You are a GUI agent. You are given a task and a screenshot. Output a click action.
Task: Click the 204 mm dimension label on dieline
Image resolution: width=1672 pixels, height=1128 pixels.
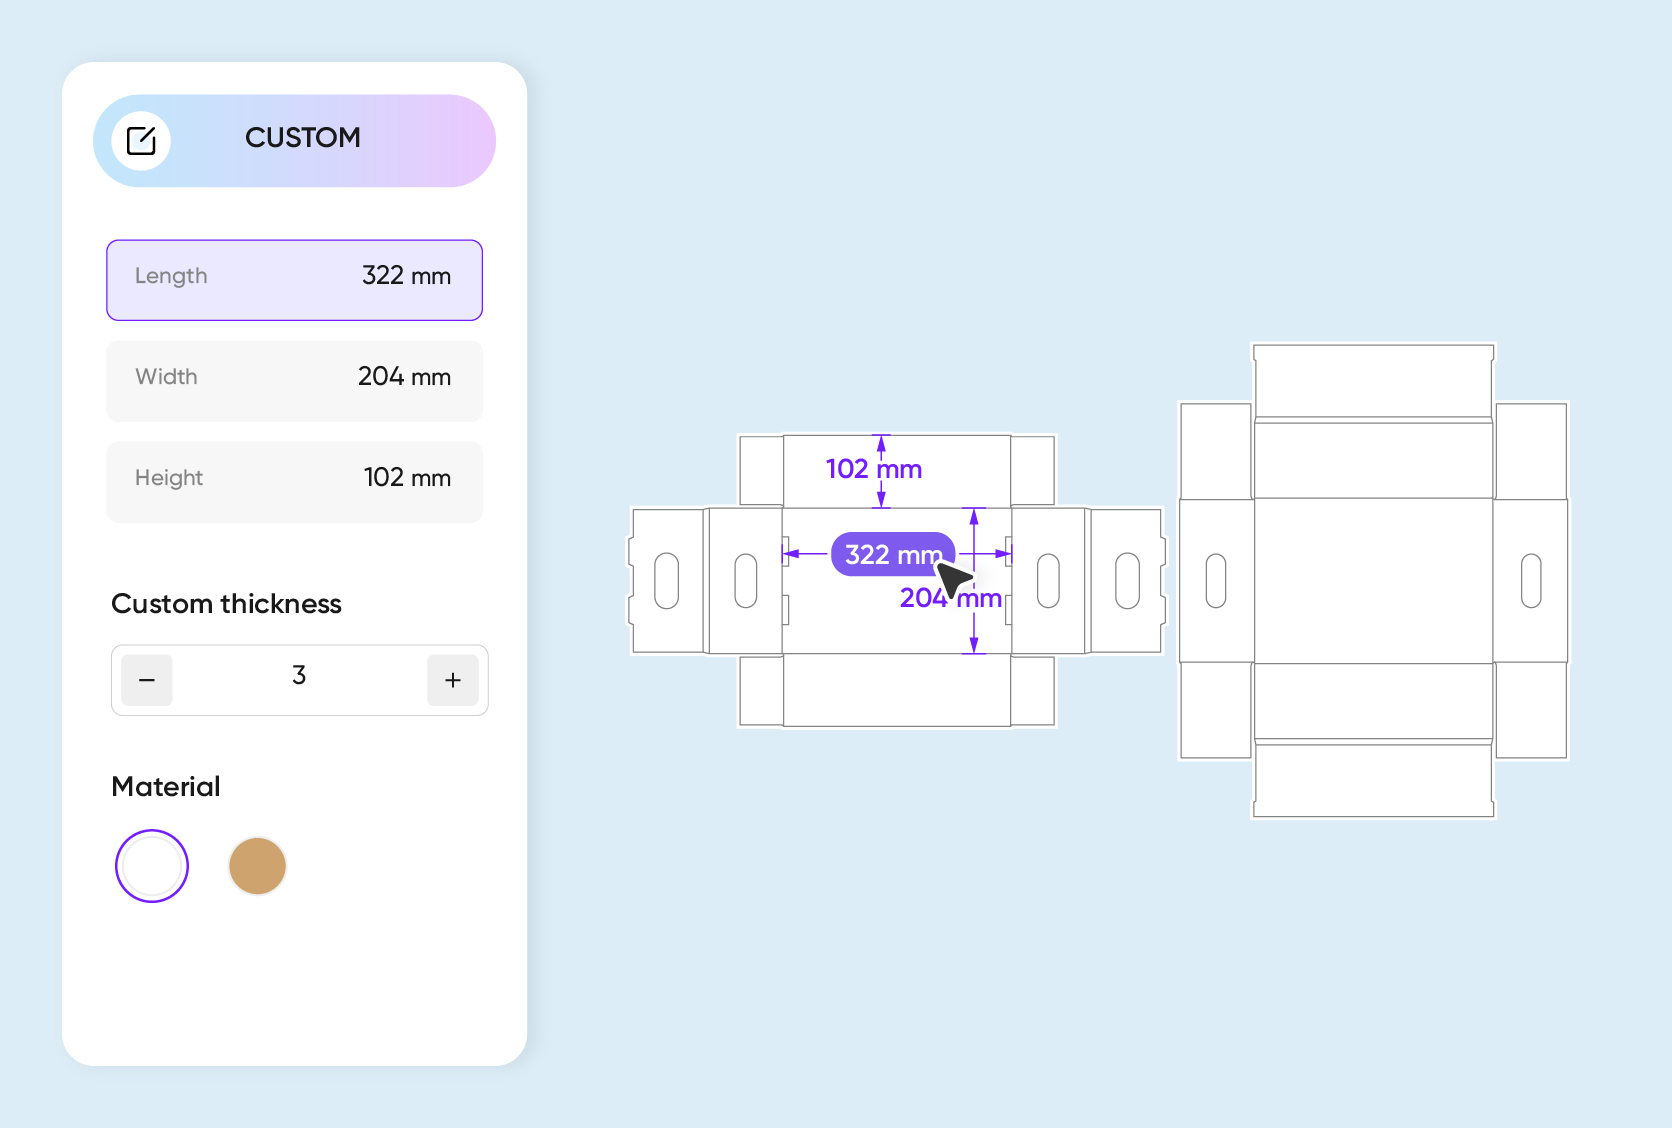[951, 598]
